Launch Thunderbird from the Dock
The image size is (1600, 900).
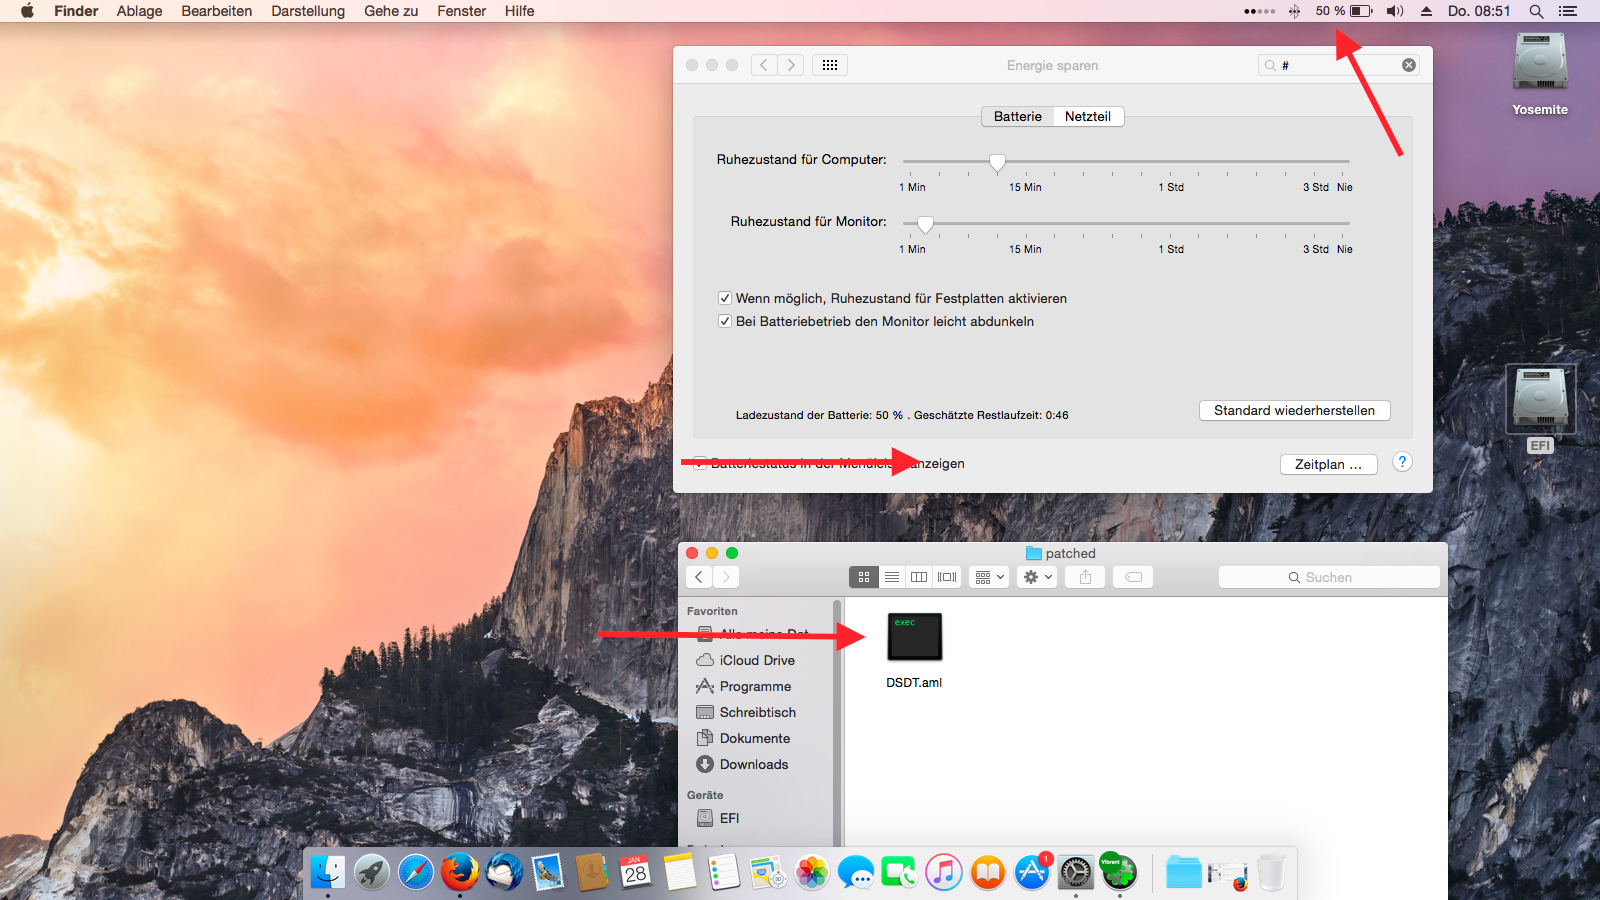point(504,873)
